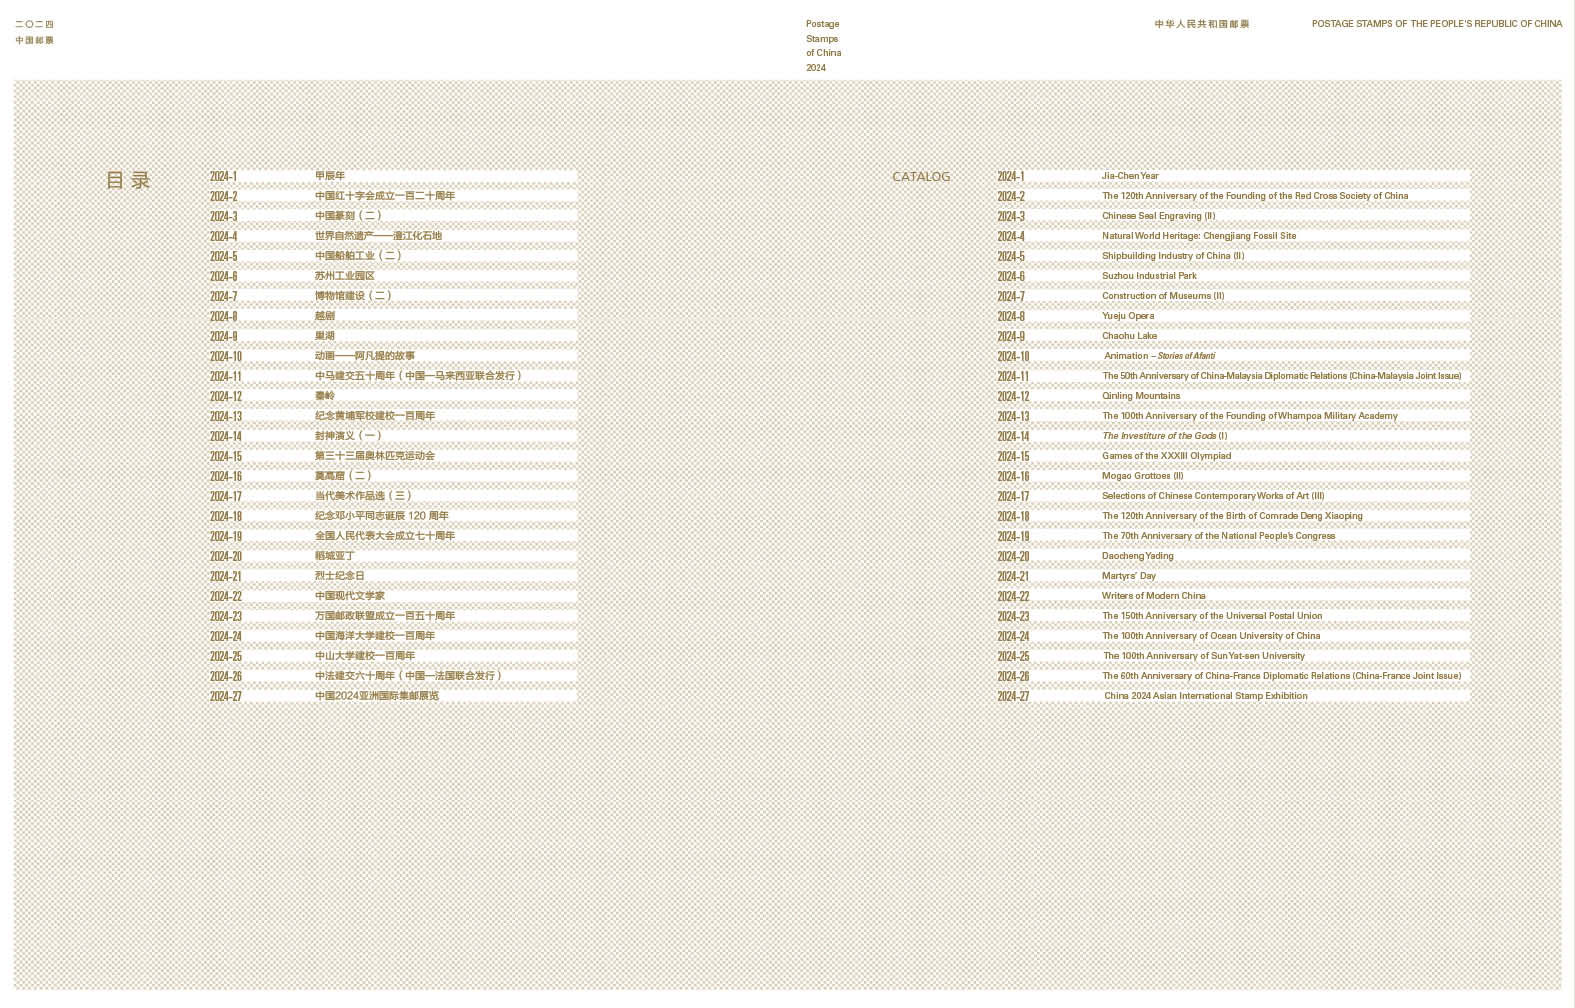Viewport: 1575px width, 1008px height.
Task: Open the English catalog entry 'Jia-Chen Year'
Action: point(1130,176)
